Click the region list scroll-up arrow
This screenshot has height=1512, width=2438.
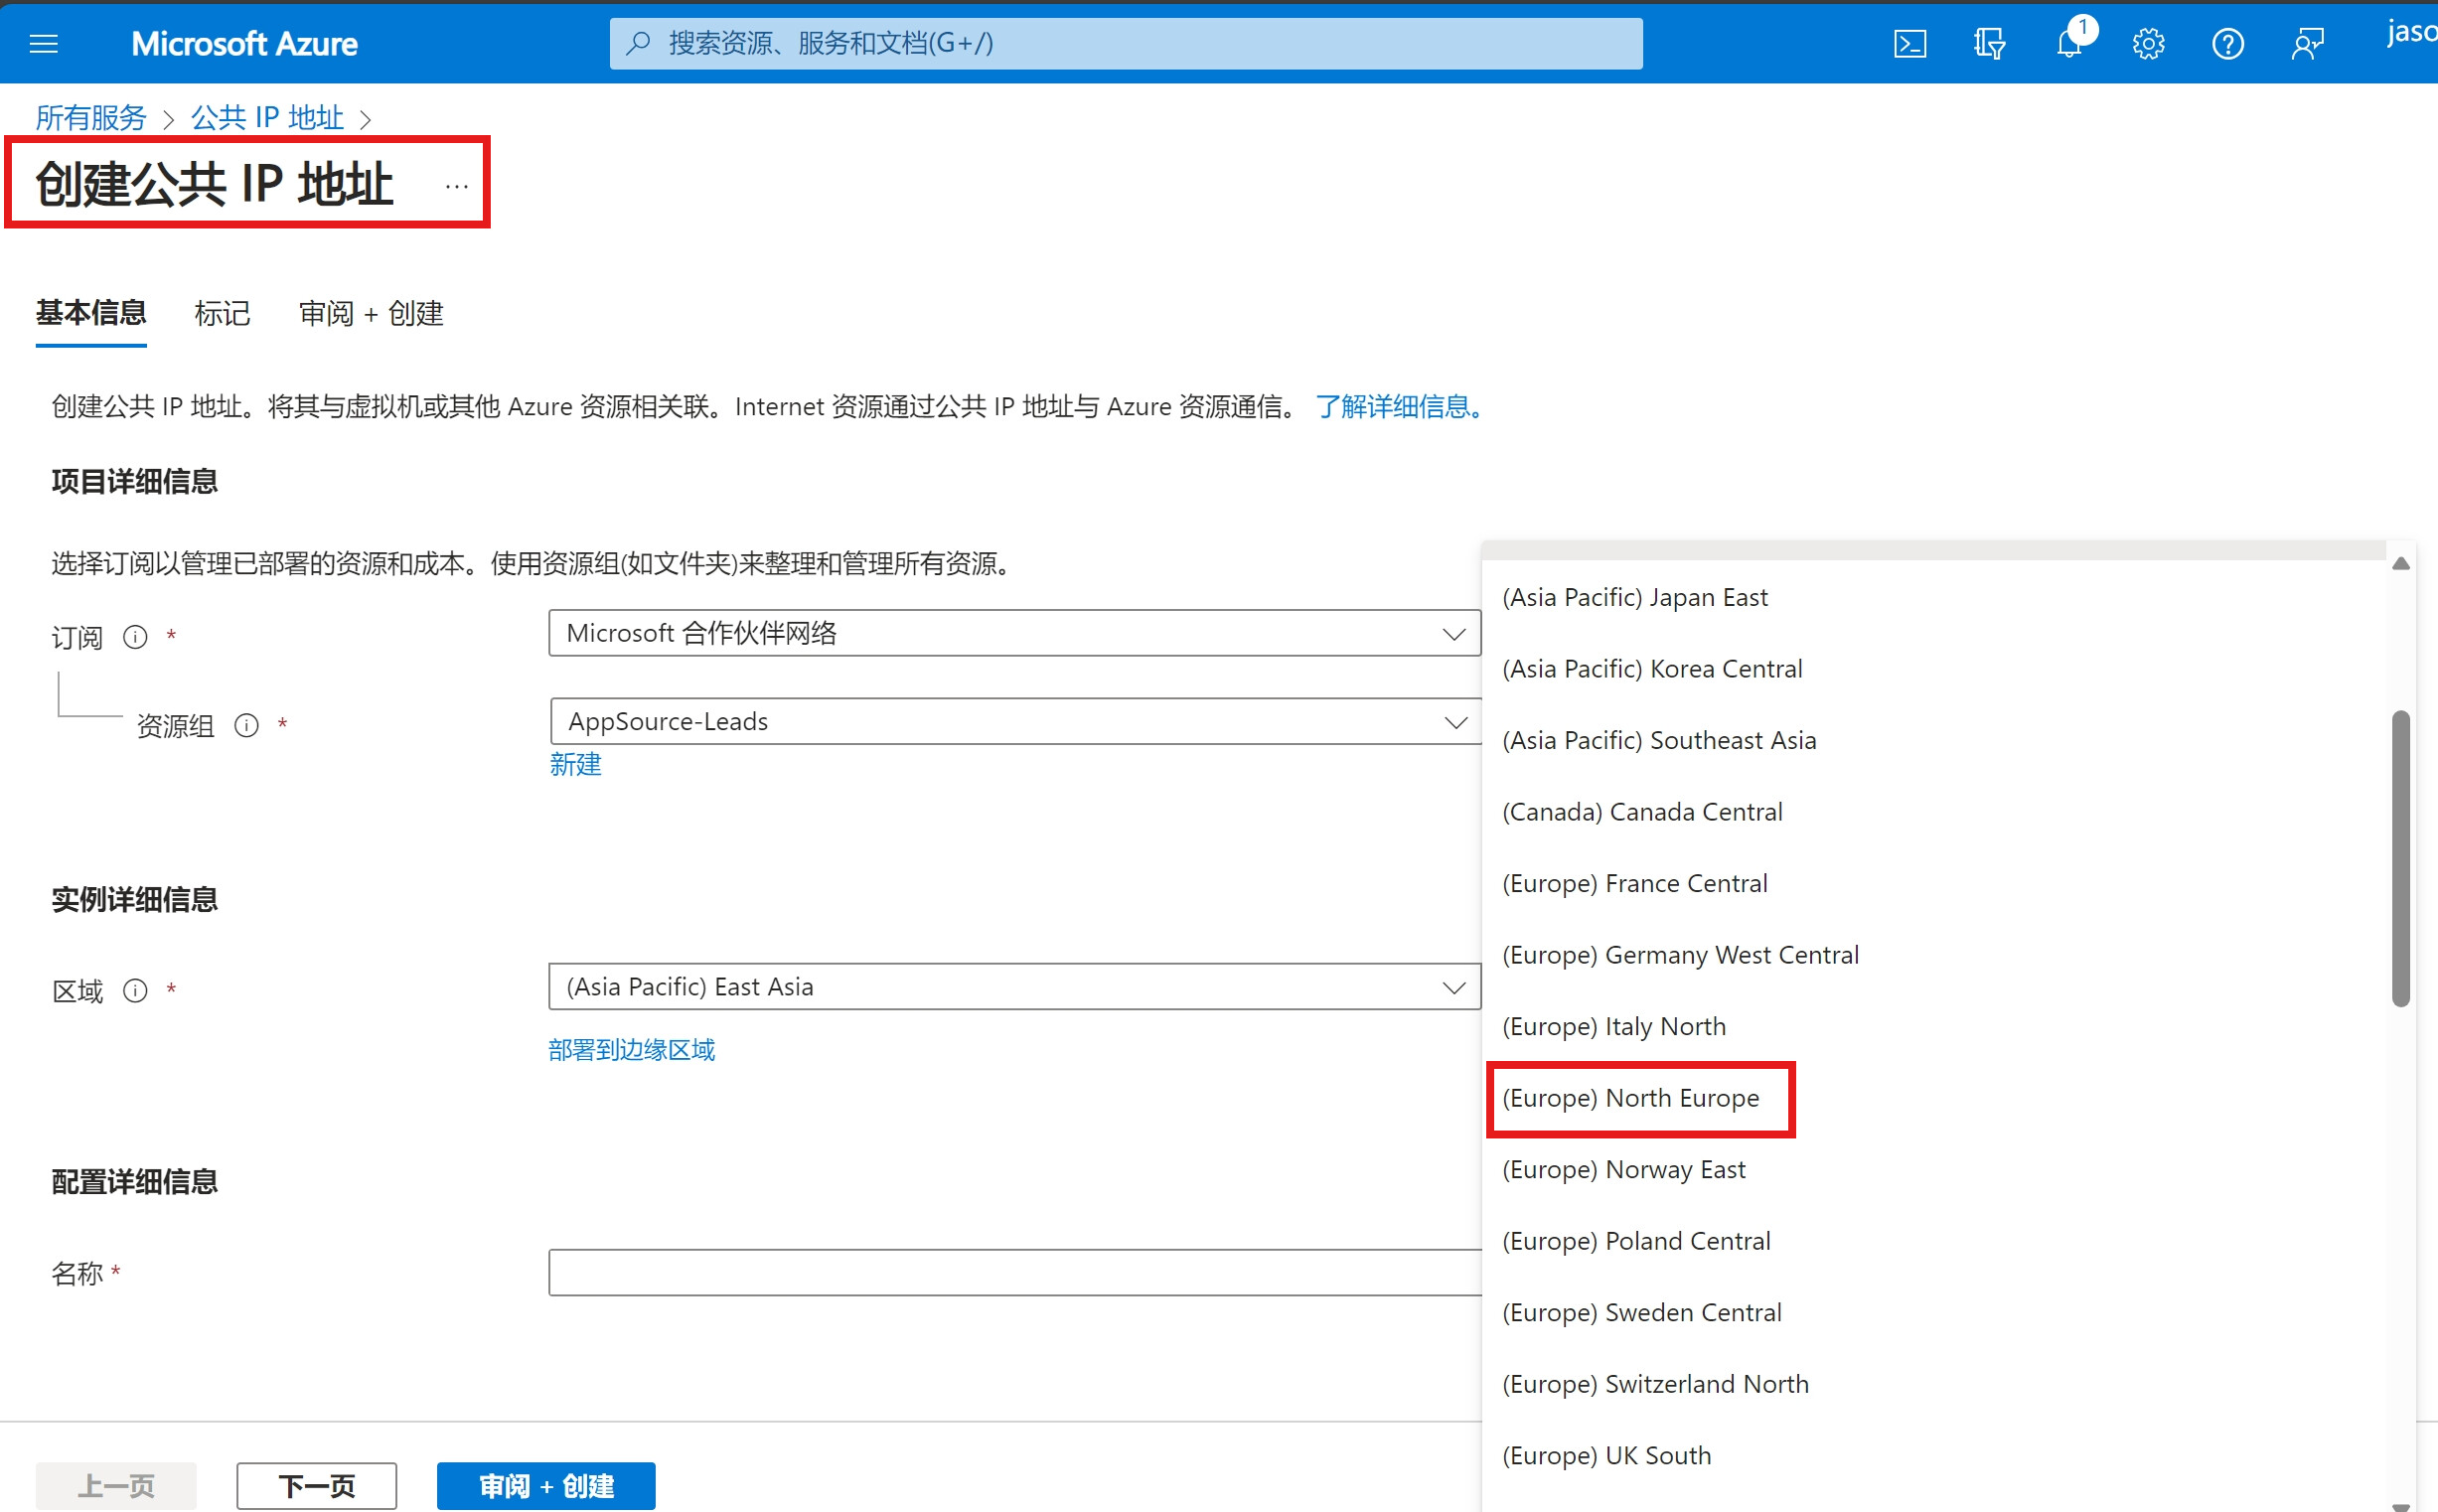click(2400, 564)
